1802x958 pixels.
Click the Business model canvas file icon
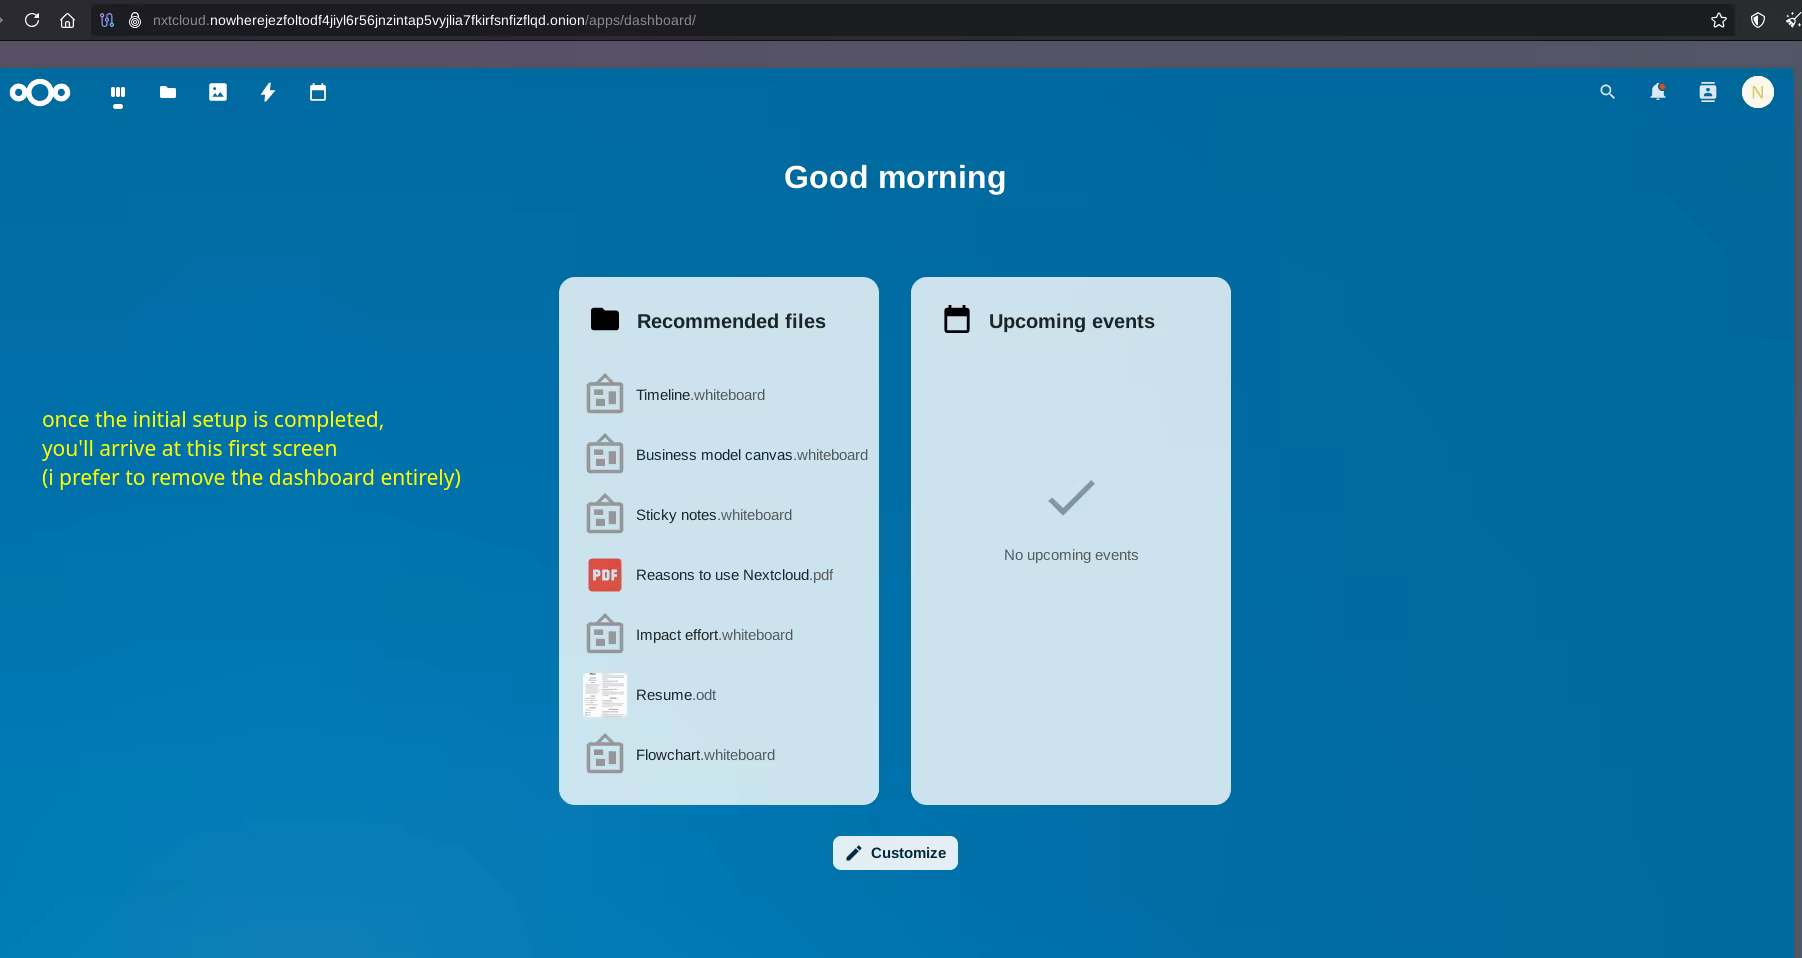pos(605,455)
